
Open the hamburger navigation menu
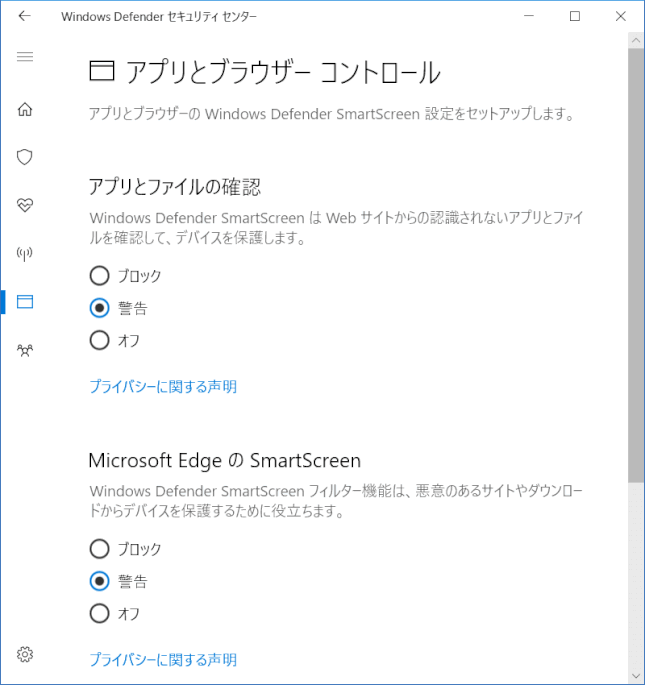25,56
